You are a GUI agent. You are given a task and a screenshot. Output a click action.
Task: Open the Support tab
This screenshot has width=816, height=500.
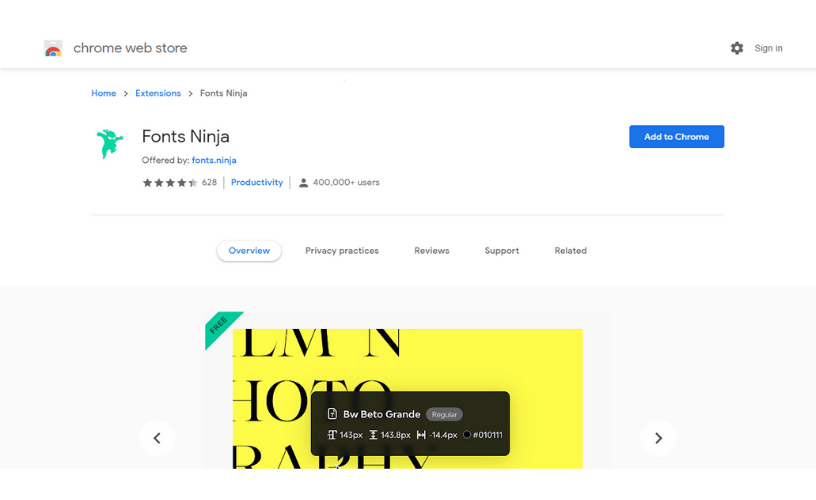pos(502,251)
